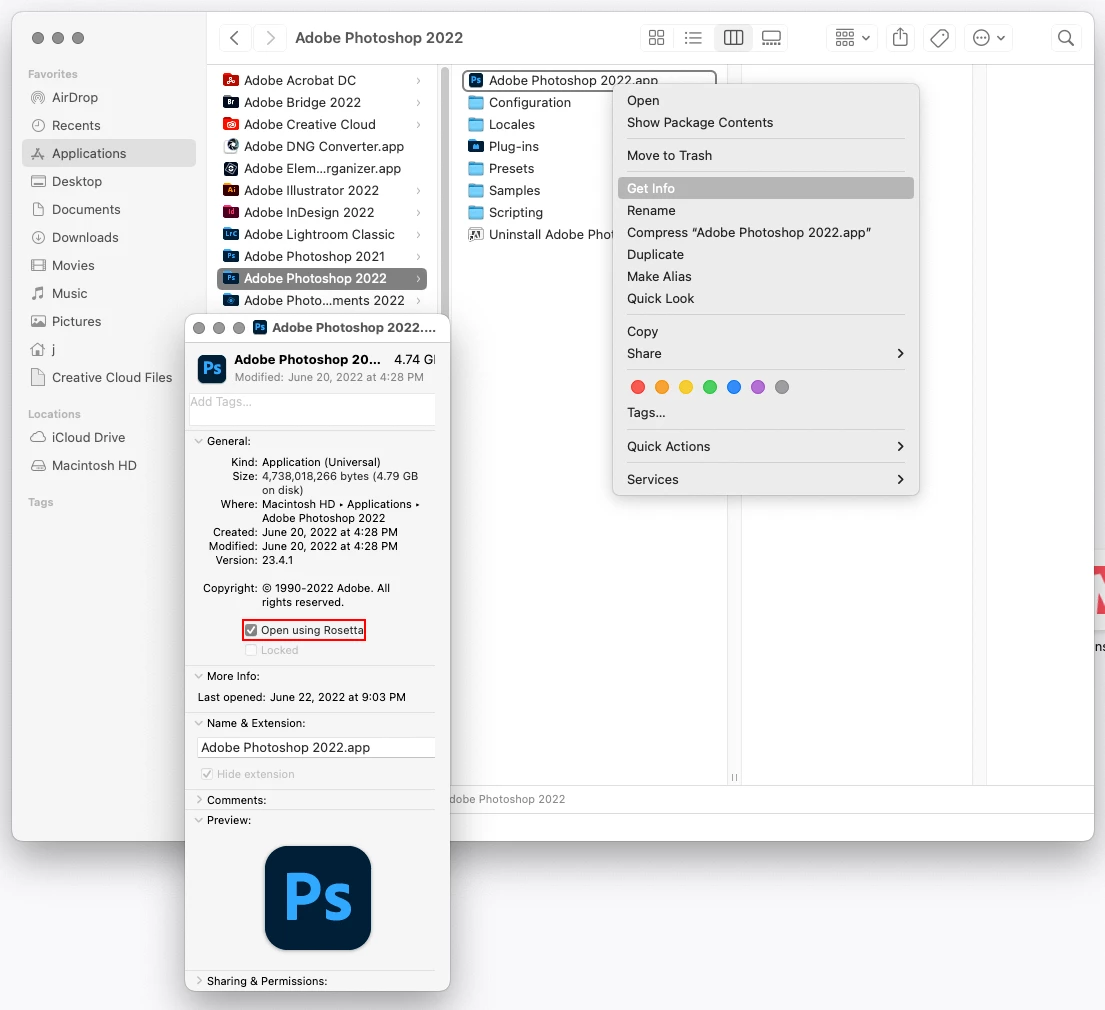Open Macintosh HD in the sidebar

pos(109,465)
